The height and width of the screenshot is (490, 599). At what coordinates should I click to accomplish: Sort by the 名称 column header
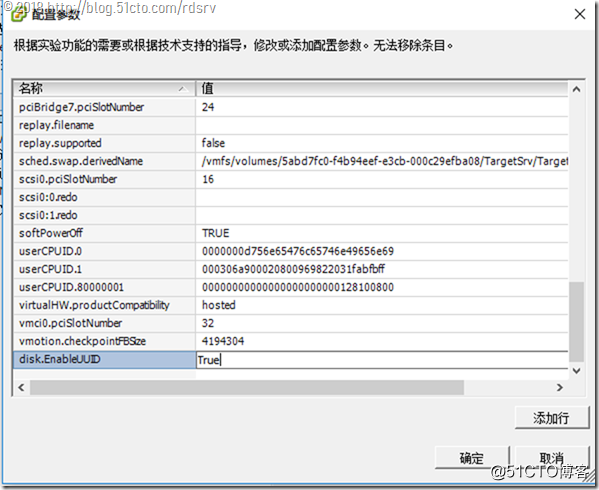pos(104,89)
